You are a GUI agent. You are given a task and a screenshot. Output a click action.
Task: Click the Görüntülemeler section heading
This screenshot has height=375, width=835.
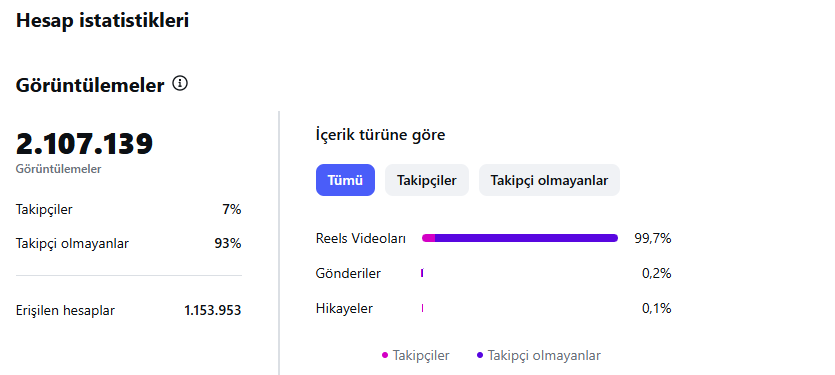click(x=90, y=85)
